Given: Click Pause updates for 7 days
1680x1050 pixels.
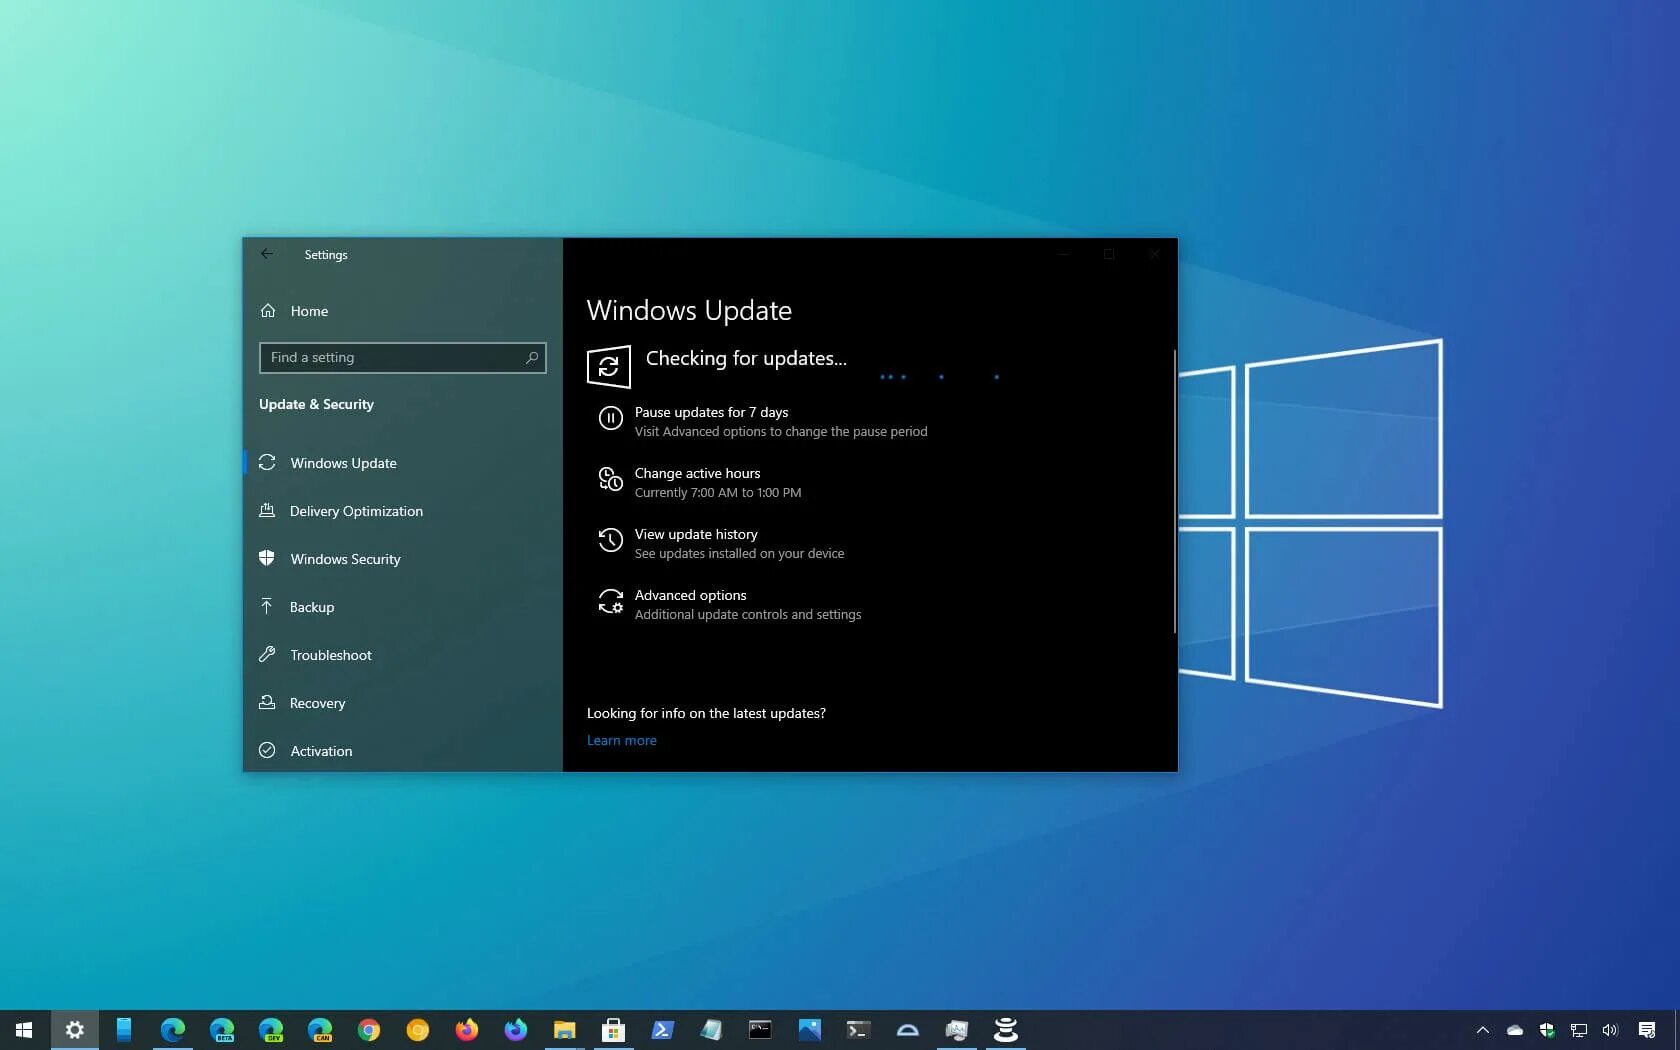Looking at the screenshot, I should [x=762, y=421].
